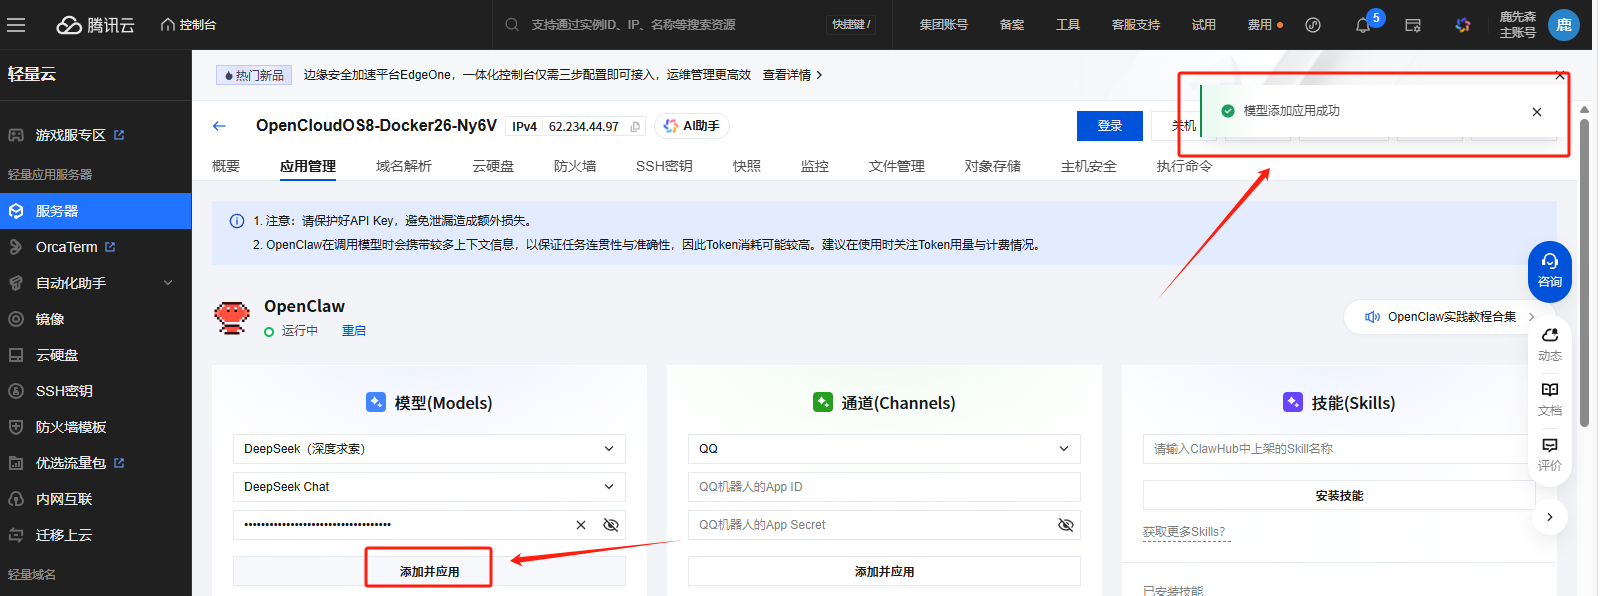Open the hamburger navigation menu
The height and width of the screenshot is (596, 1600).
coord(16,25)
